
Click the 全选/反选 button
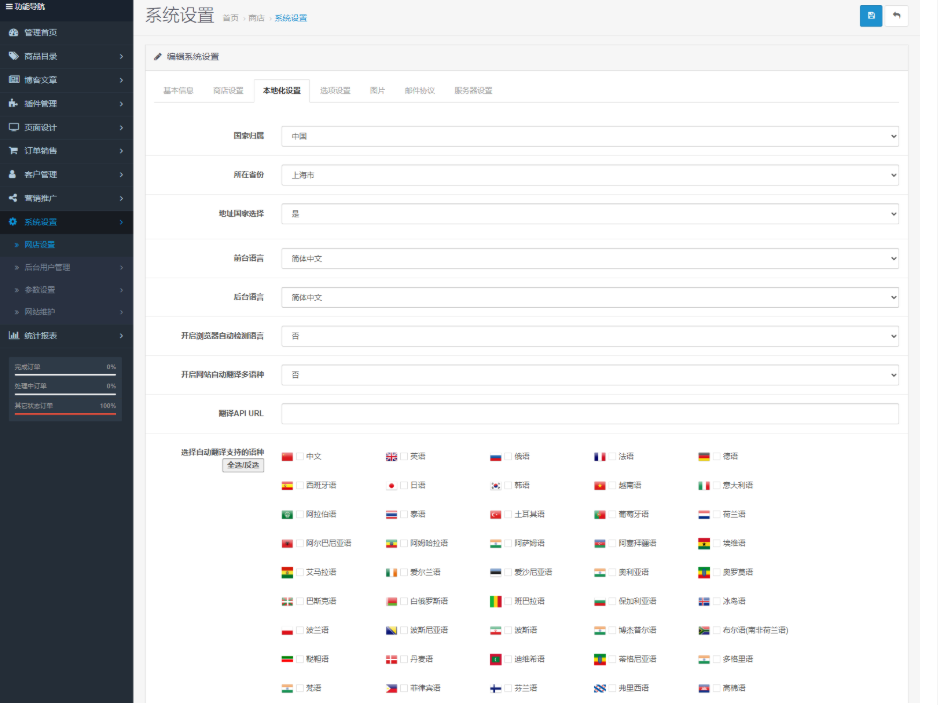click(x=243, y=465)
